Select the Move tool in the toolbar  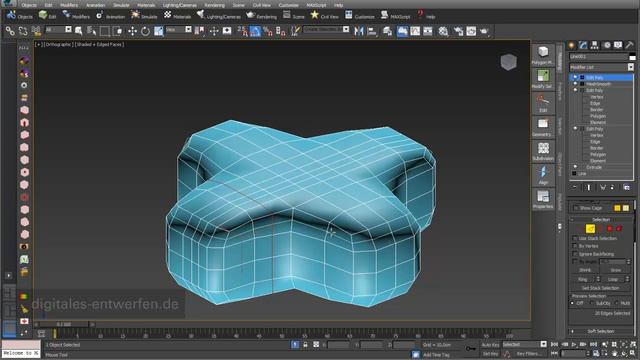[x=132, y=31]
